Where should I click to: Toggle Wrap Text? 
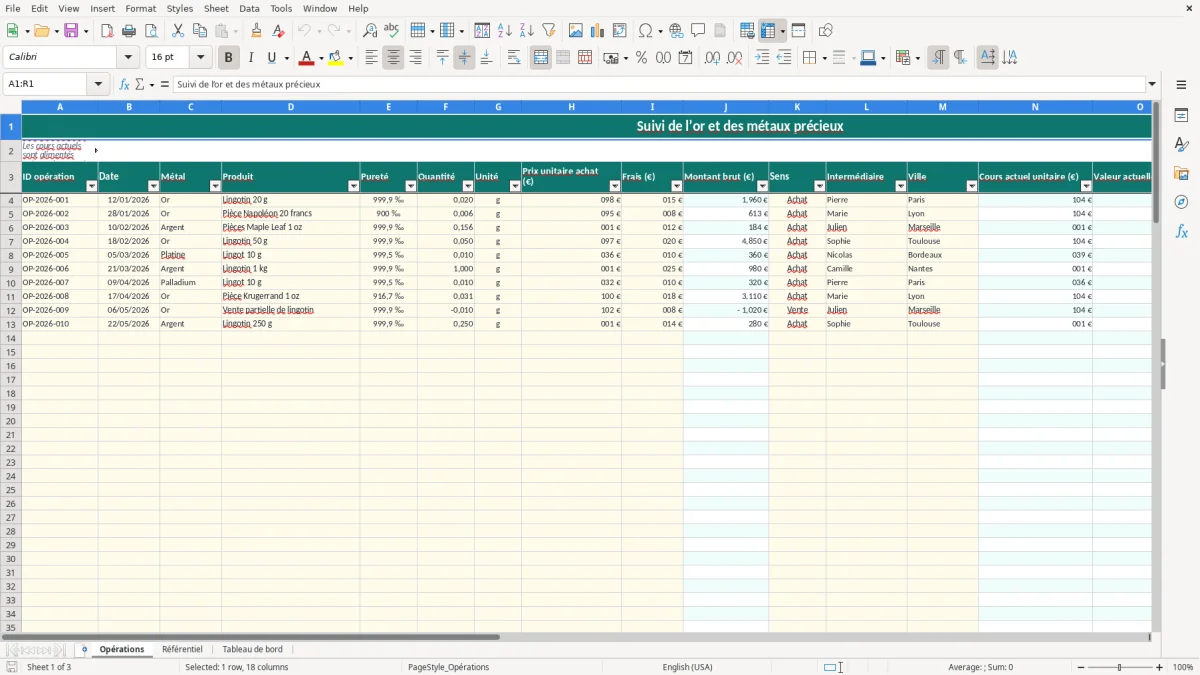(x=514, y=58)
